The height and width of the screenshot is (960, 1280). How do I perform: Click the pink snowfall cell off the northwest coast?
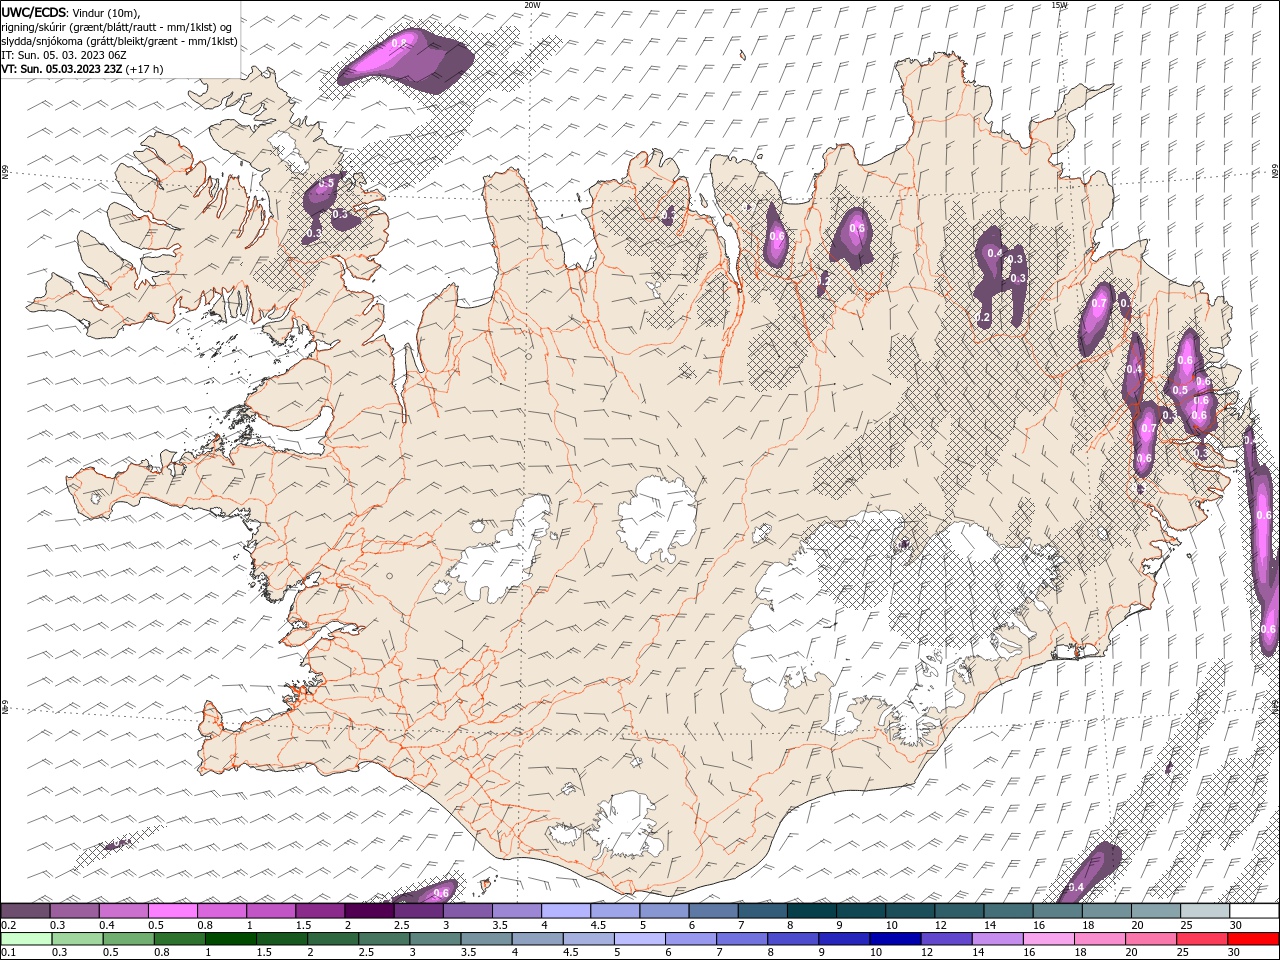click(405, 60)
